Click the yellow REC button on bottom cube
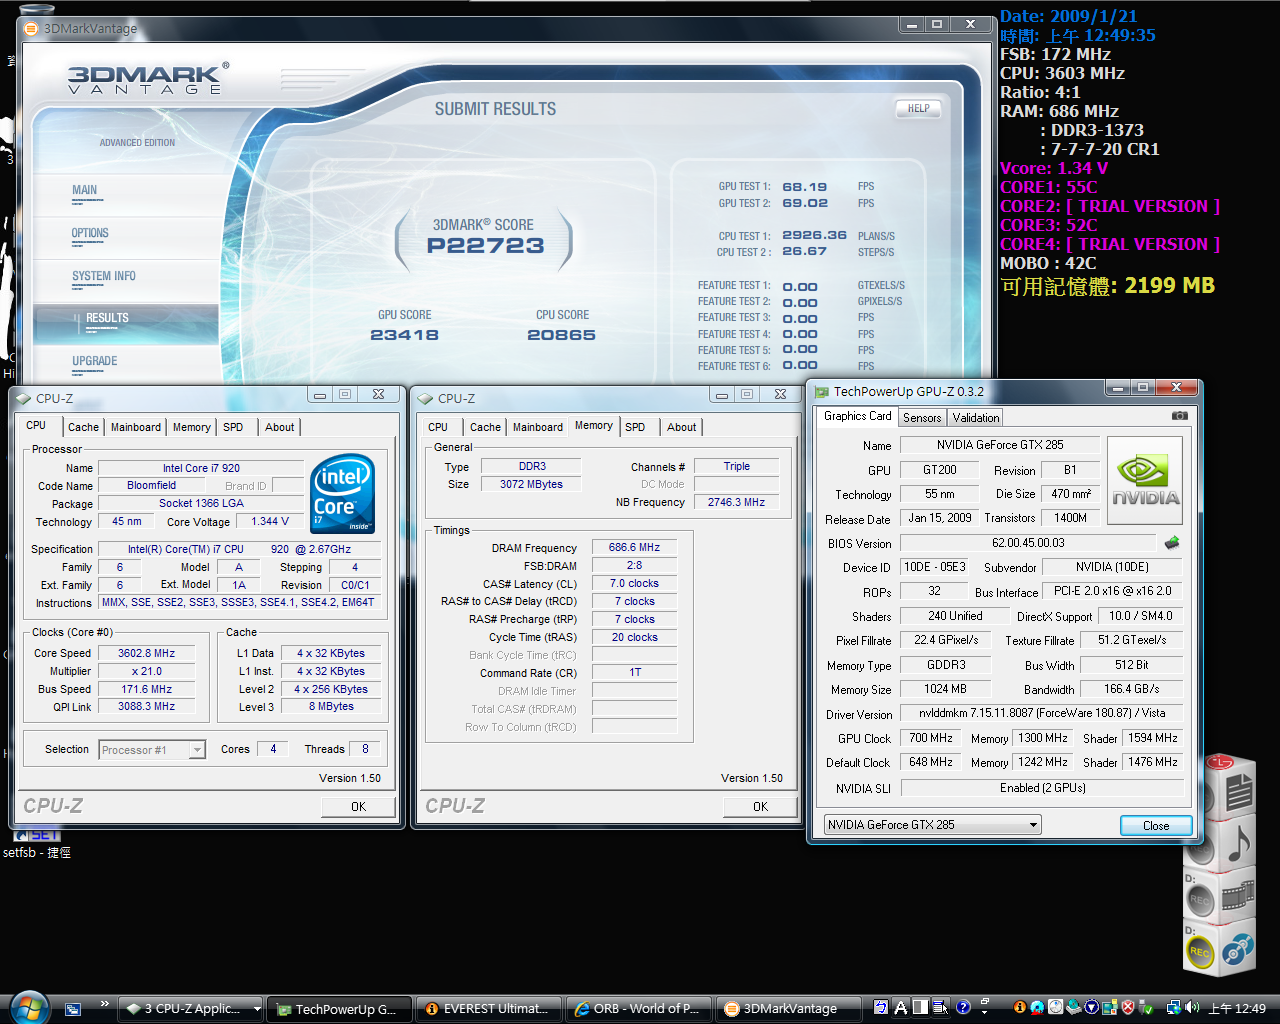This screenshot has height=1024, width=1280. [1200, 953]
